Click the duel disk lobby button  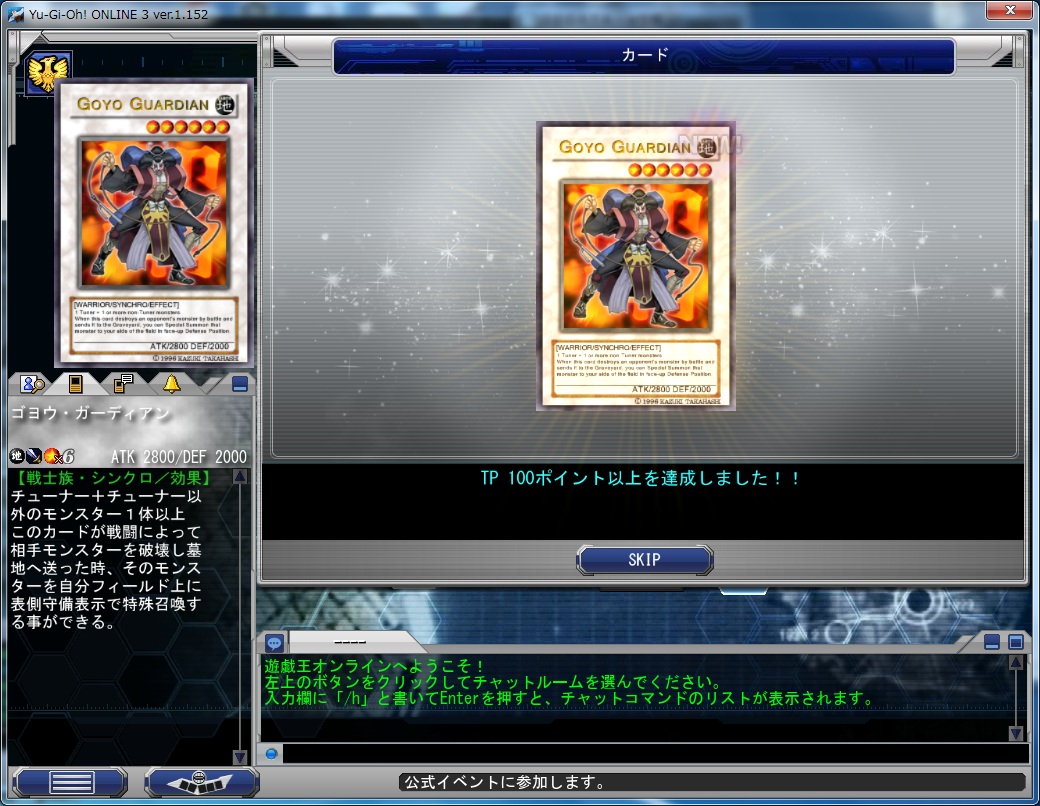[x=200, y=783]
